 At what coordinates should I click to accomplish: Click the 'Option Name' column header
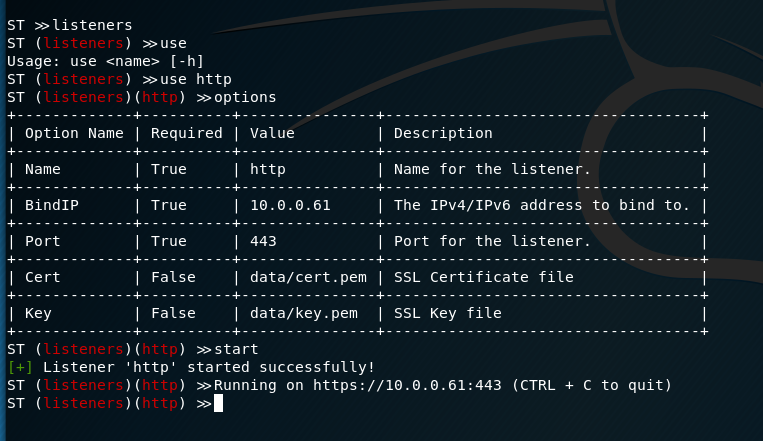point(74,133)
